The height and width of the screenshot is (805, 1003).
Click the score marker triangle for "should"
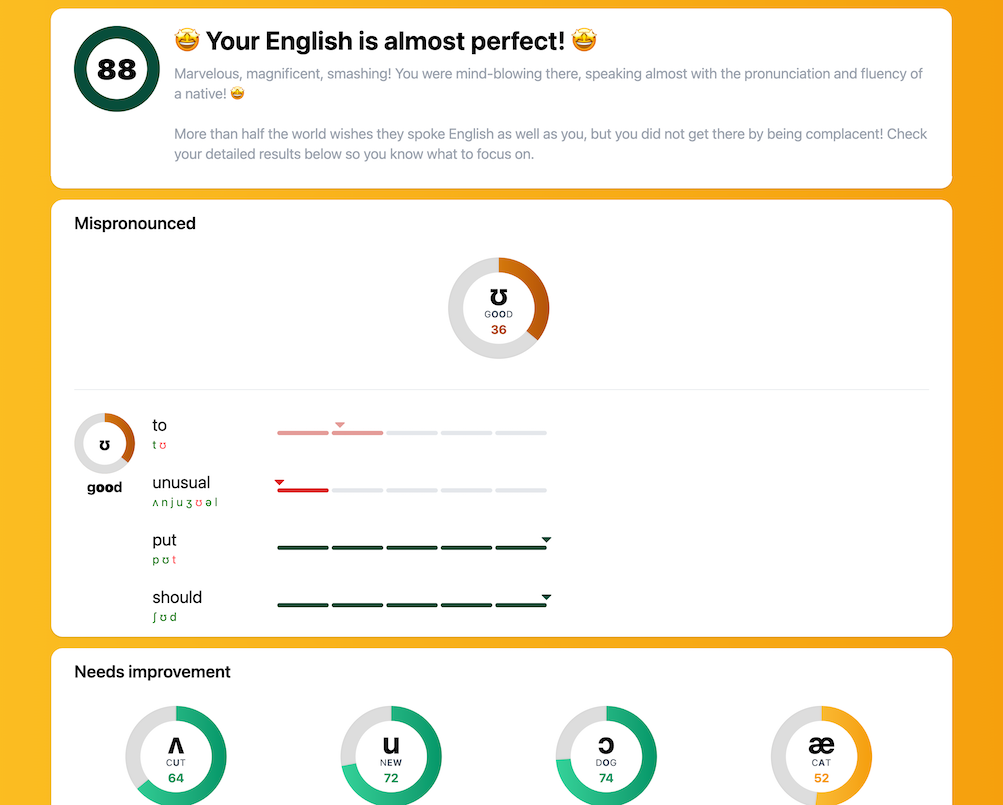[546, 597]
